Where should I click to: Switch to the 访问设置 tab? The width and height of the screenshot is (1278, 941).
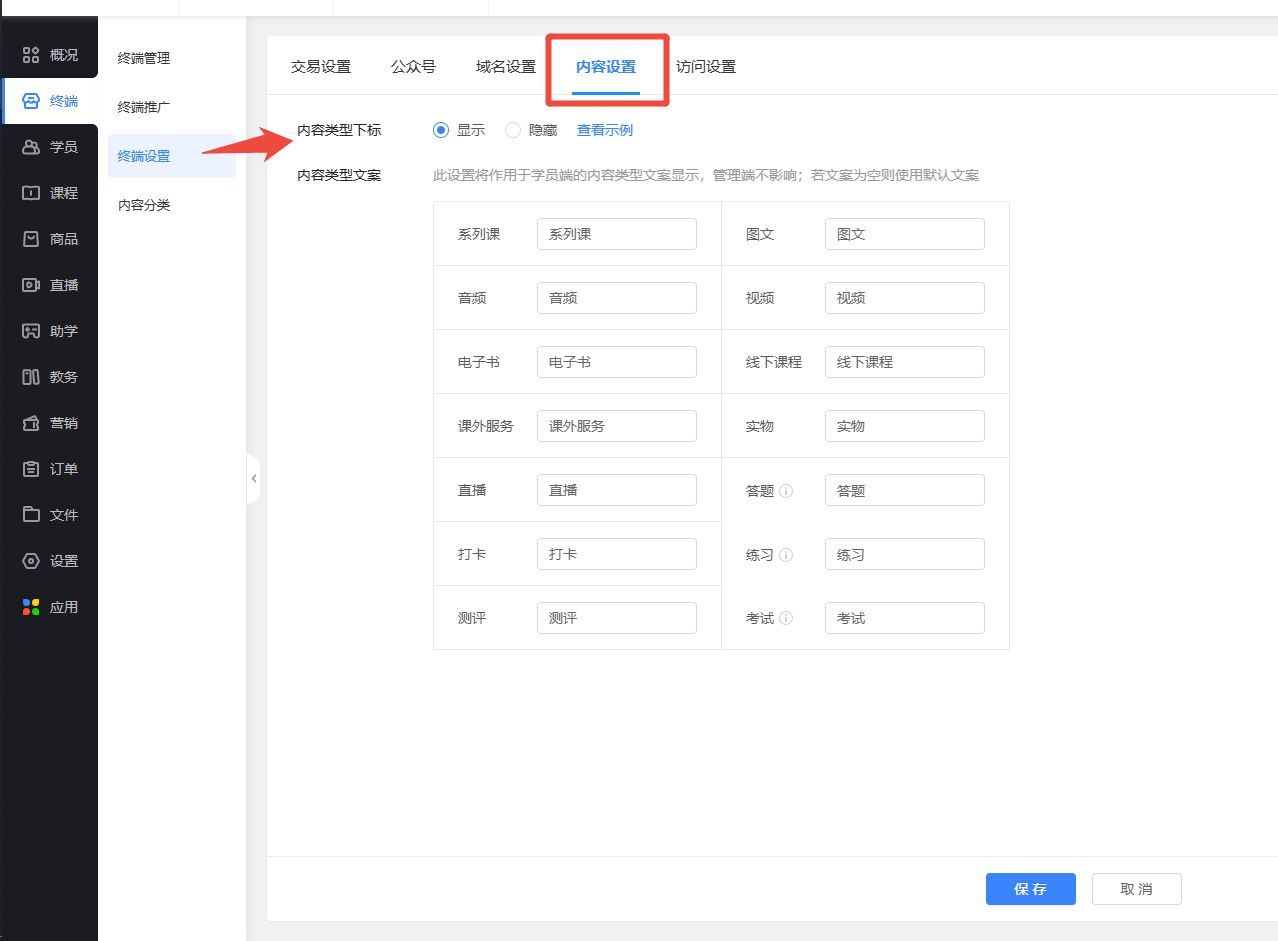[706, 67]
